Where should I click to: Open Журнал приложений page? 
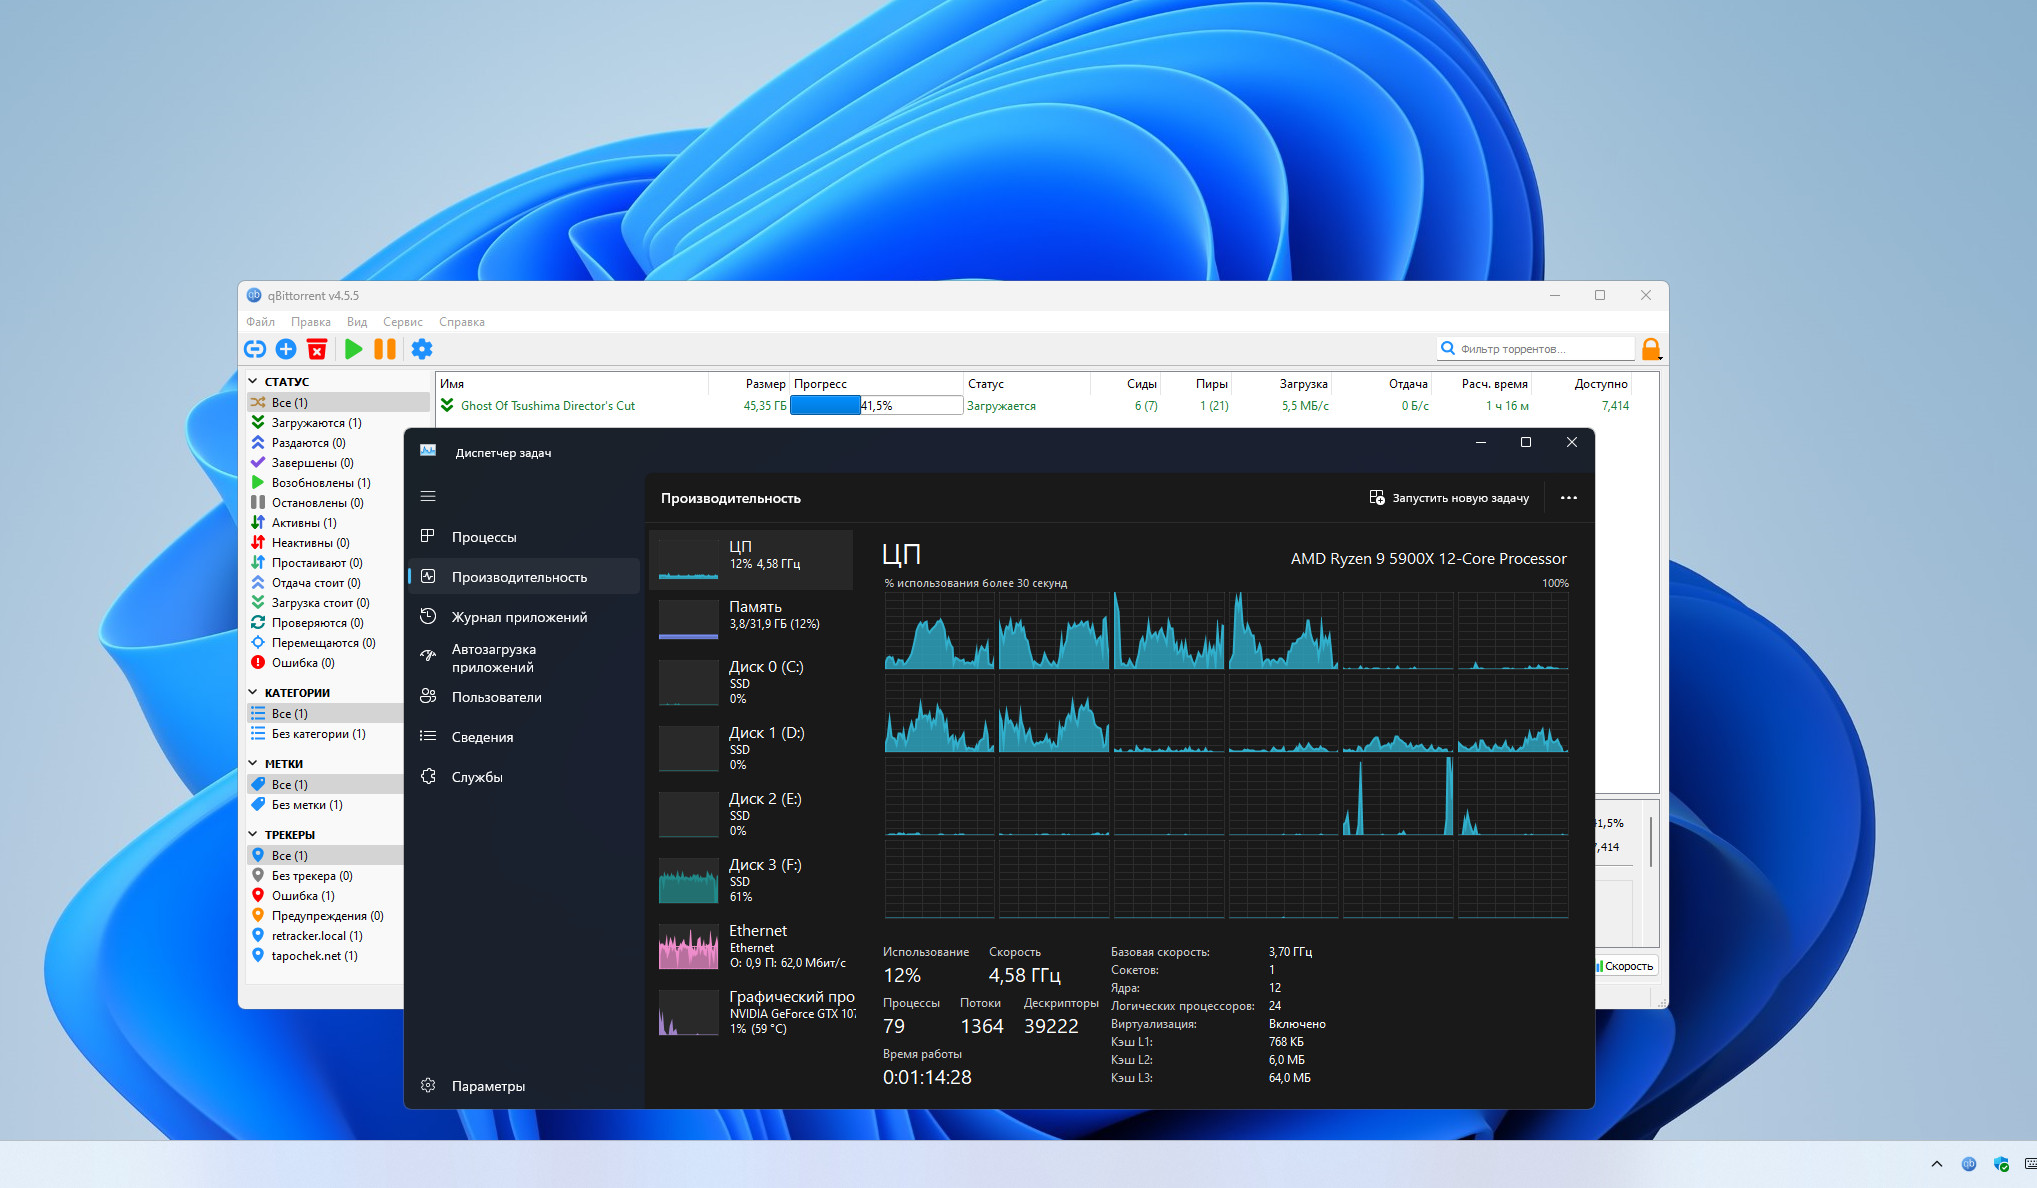[524, 617]
